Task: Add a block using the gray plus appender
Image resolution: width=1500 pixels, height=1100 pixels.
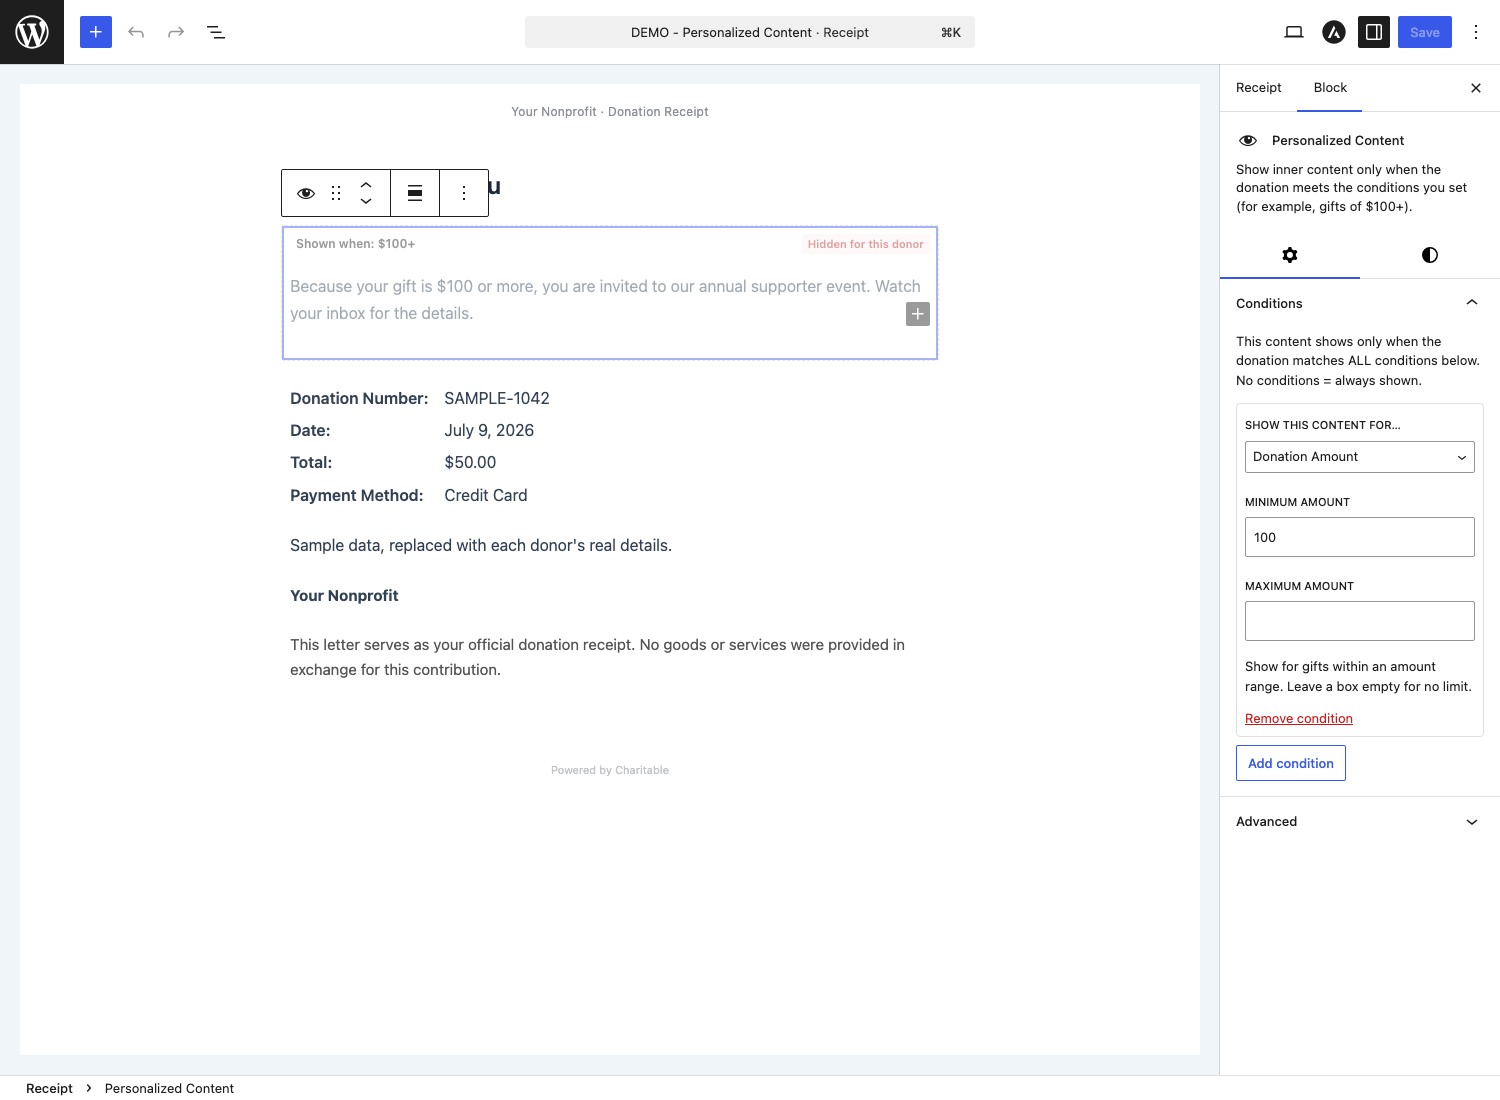Action: tap(918, 314)
